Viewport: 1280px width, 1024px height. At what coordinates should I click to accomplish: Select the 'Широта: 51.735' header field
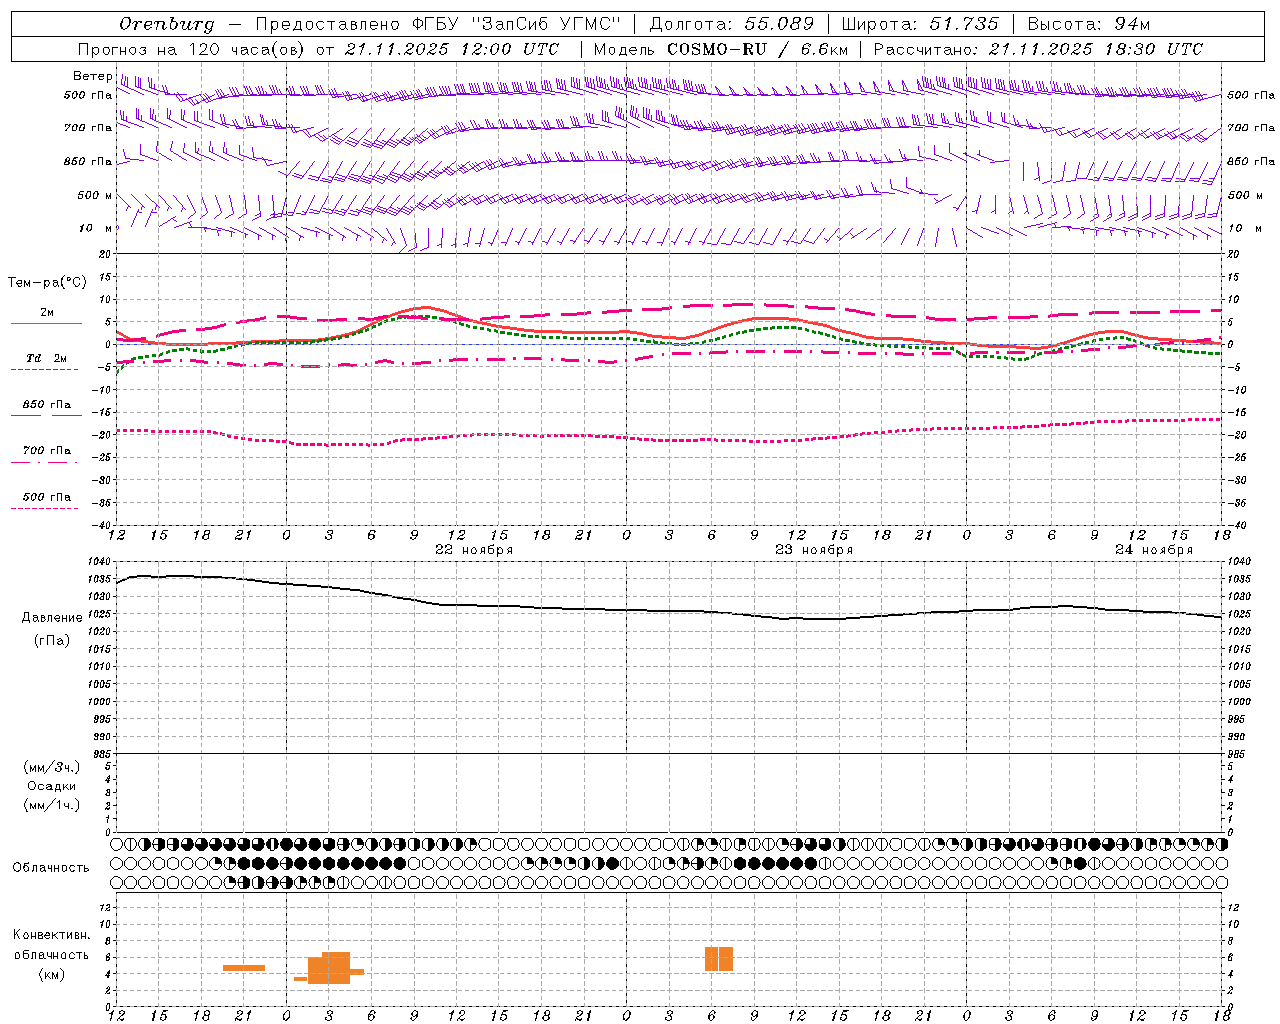click(x=920, y=24)
